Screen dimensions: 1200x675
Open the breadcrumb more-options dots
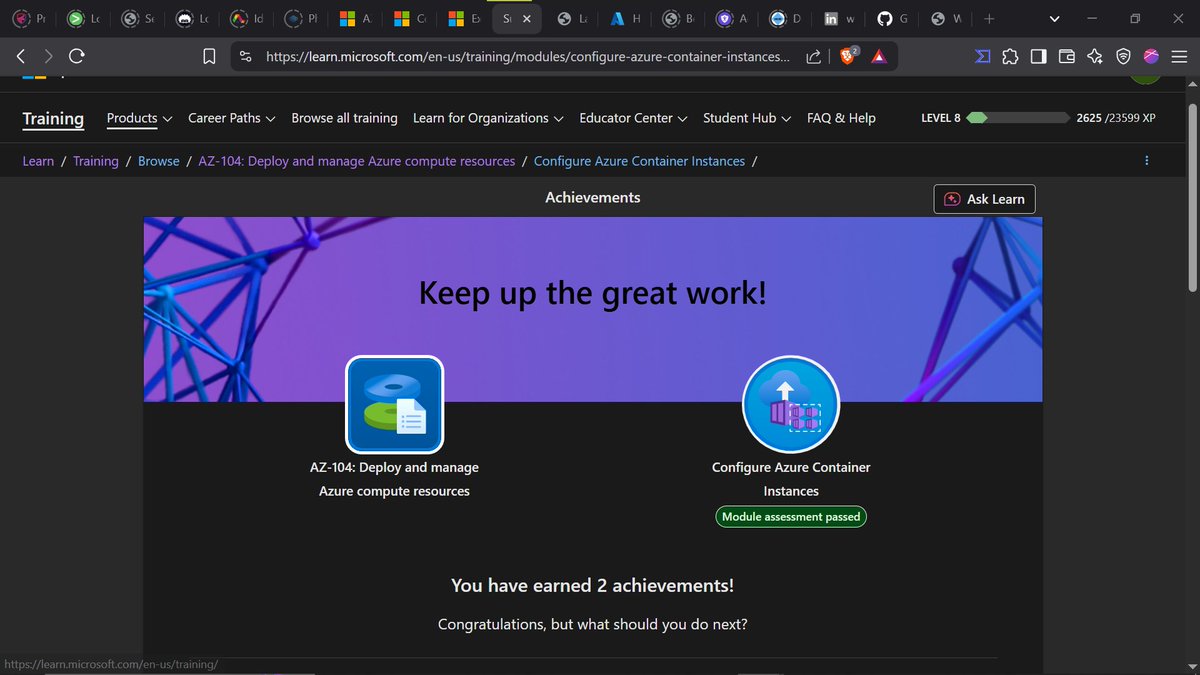point(1146,161)
